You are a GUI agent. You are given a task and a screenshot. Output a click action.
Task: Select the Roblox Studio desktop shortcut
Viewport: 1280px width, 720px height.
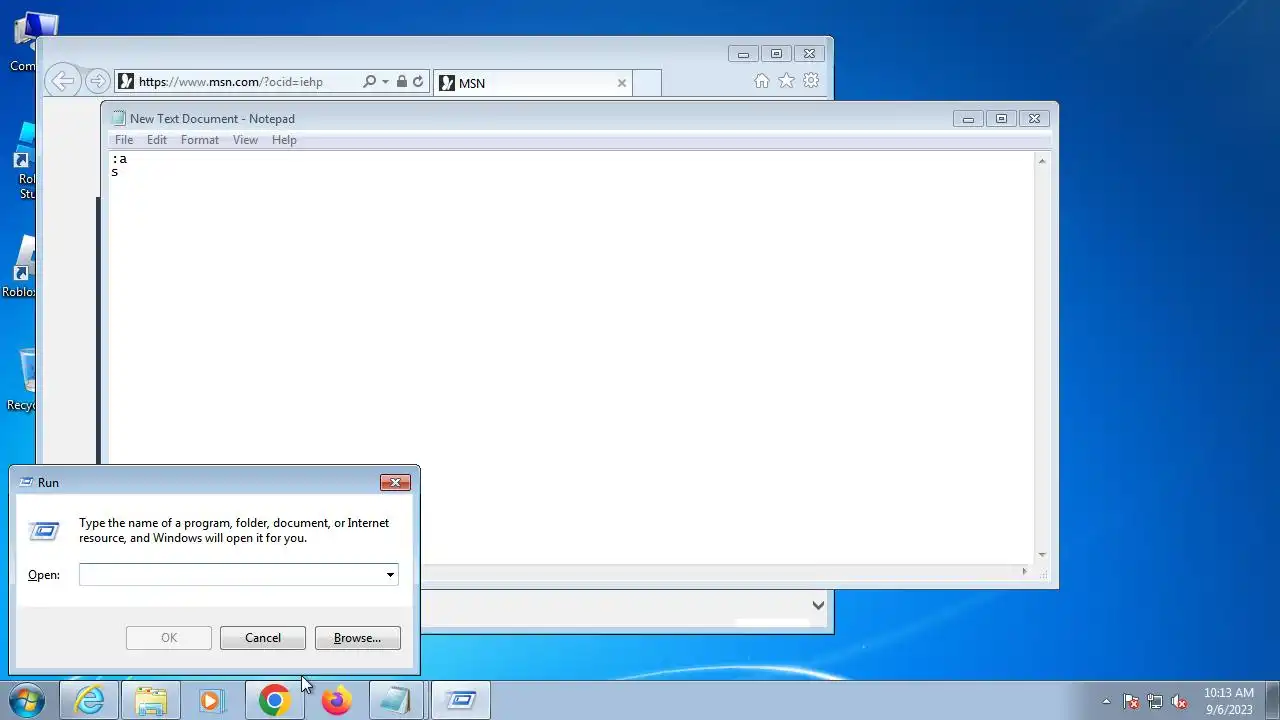pyautogui.click(x=24, y=160)
